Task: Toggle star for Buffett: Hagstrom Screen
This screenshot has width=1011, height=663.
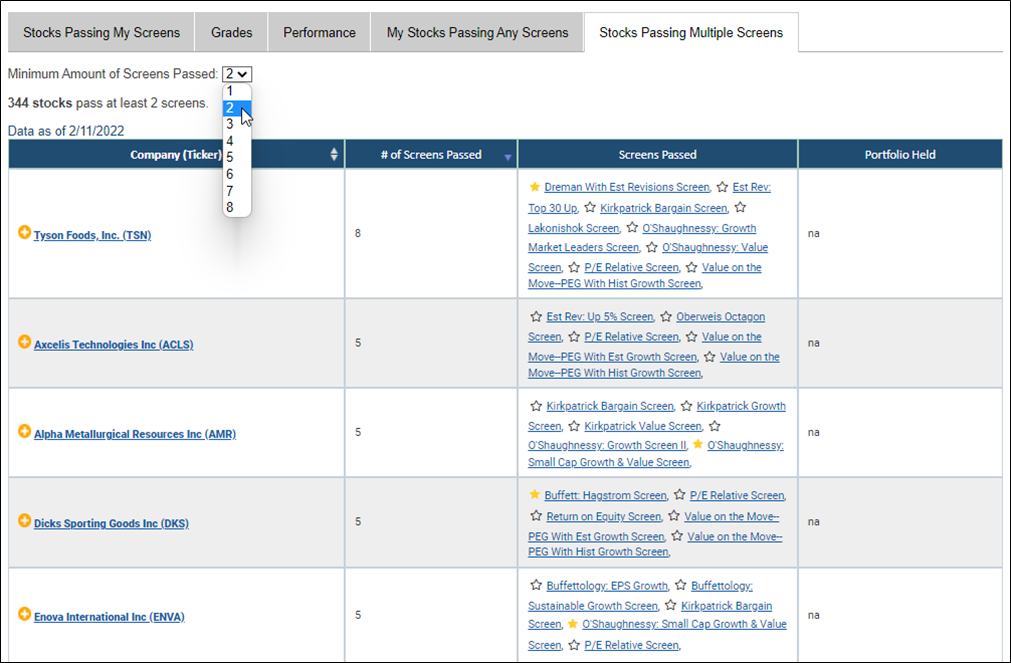Action: tap(535, 495)
